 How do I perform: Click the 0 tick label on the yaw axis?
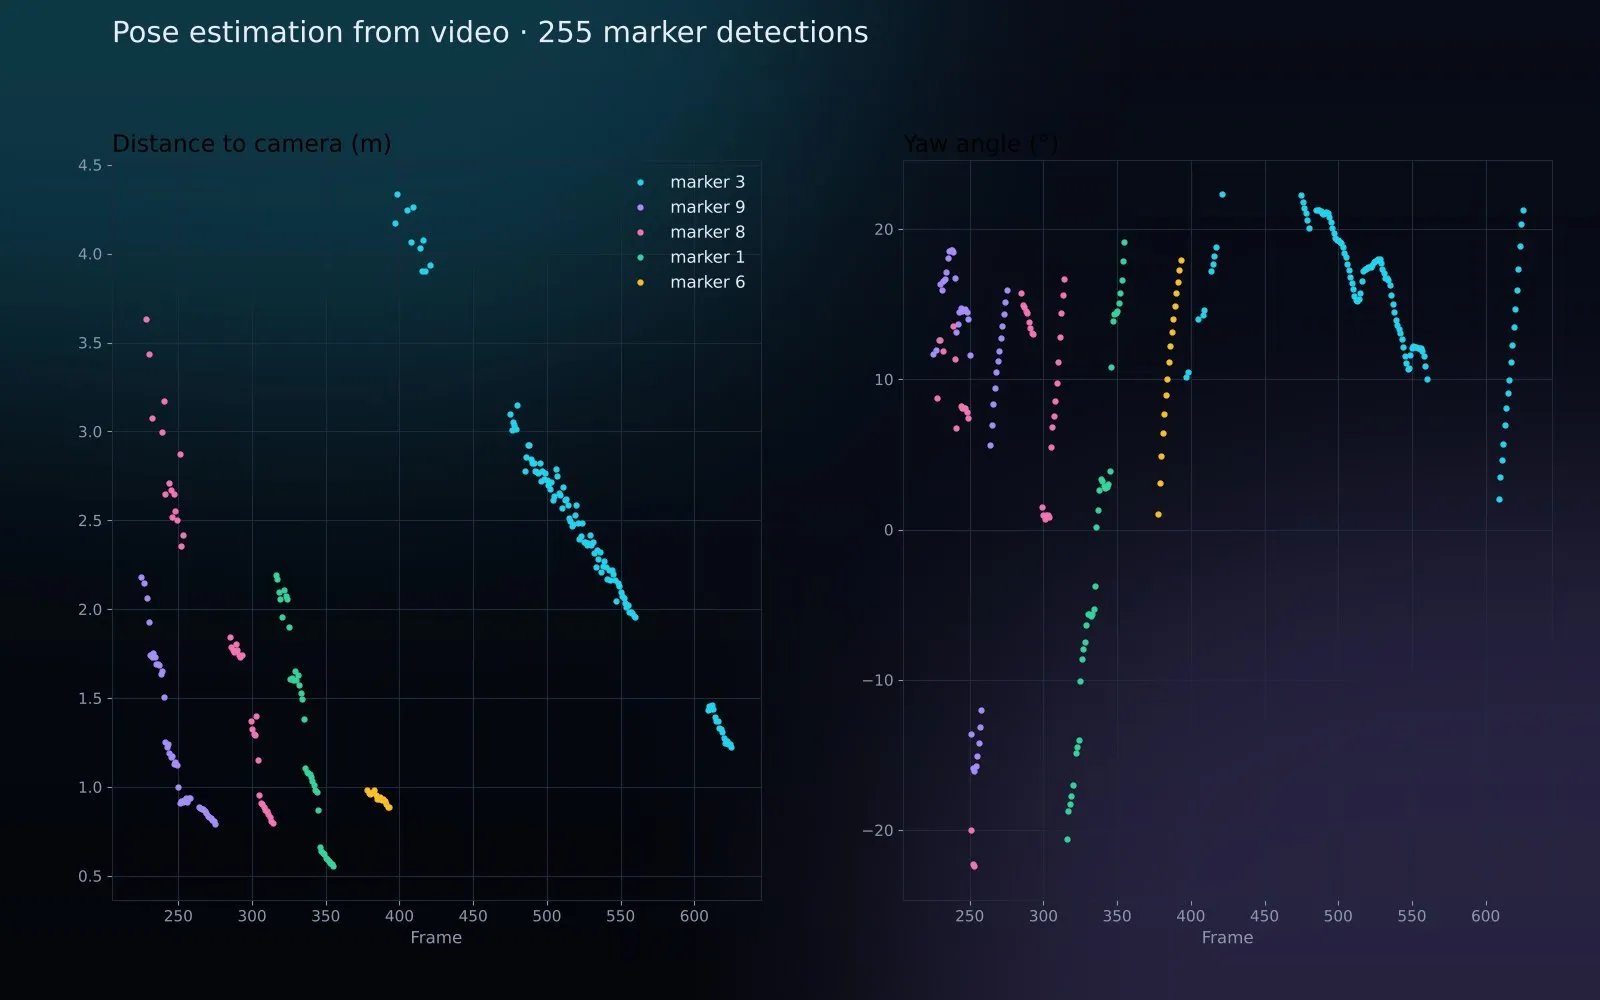888,531
